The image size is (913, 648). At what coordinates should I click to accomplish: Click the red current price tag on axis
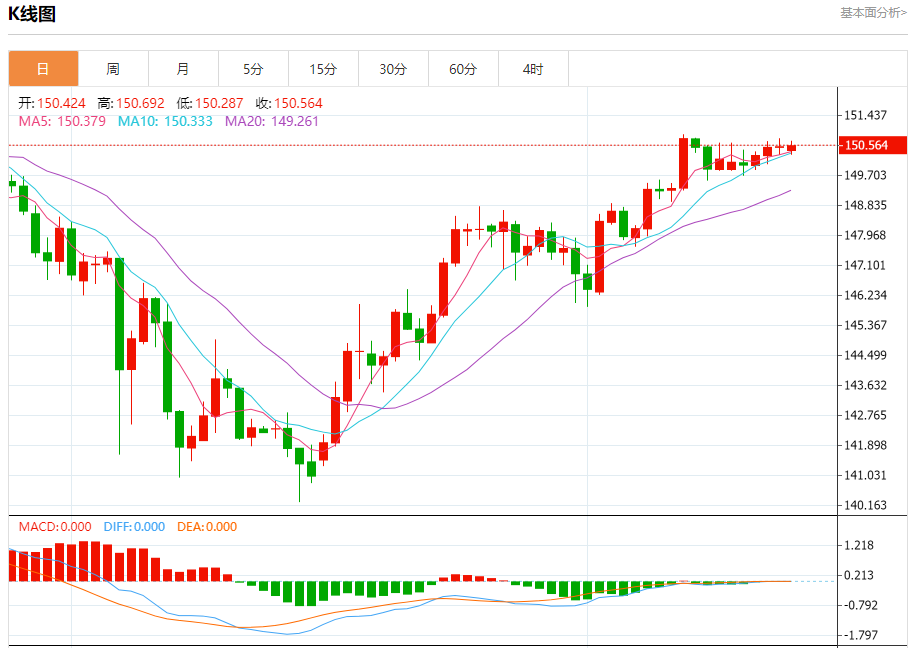point(873,145)
